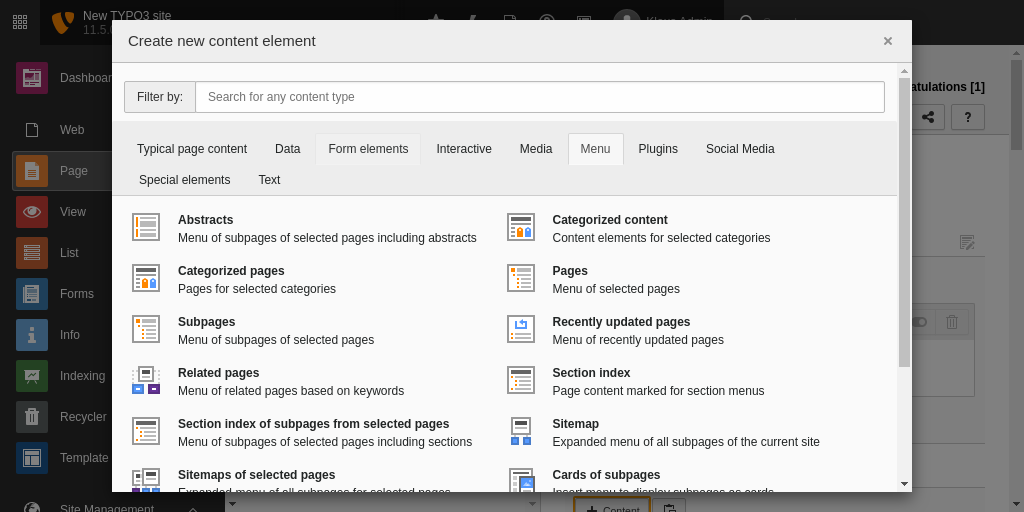The height and width of the screenshot is (512, 1024).
Task: Switch to the Interactive tab
Action: [x=464, y=149]
